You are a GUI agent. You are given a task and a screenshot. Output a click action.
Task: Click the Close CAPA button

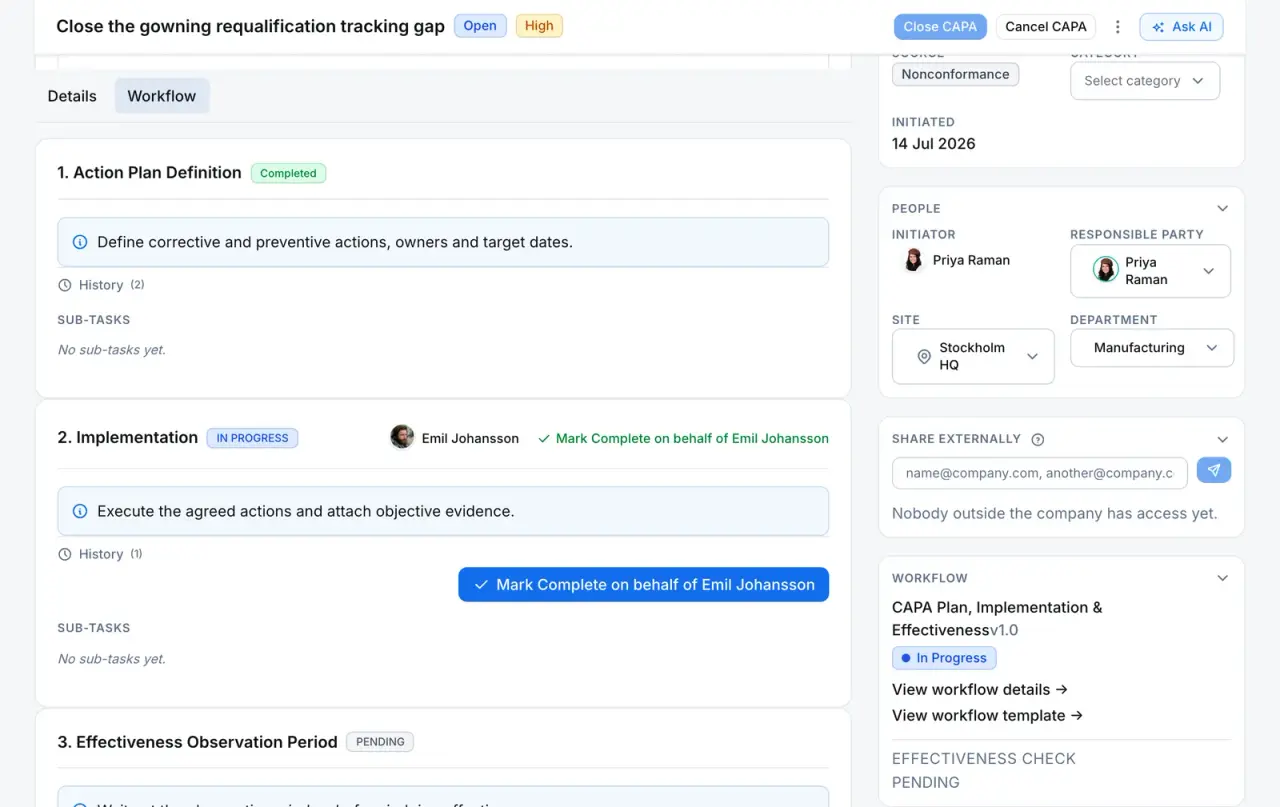(x=940, y=27)
